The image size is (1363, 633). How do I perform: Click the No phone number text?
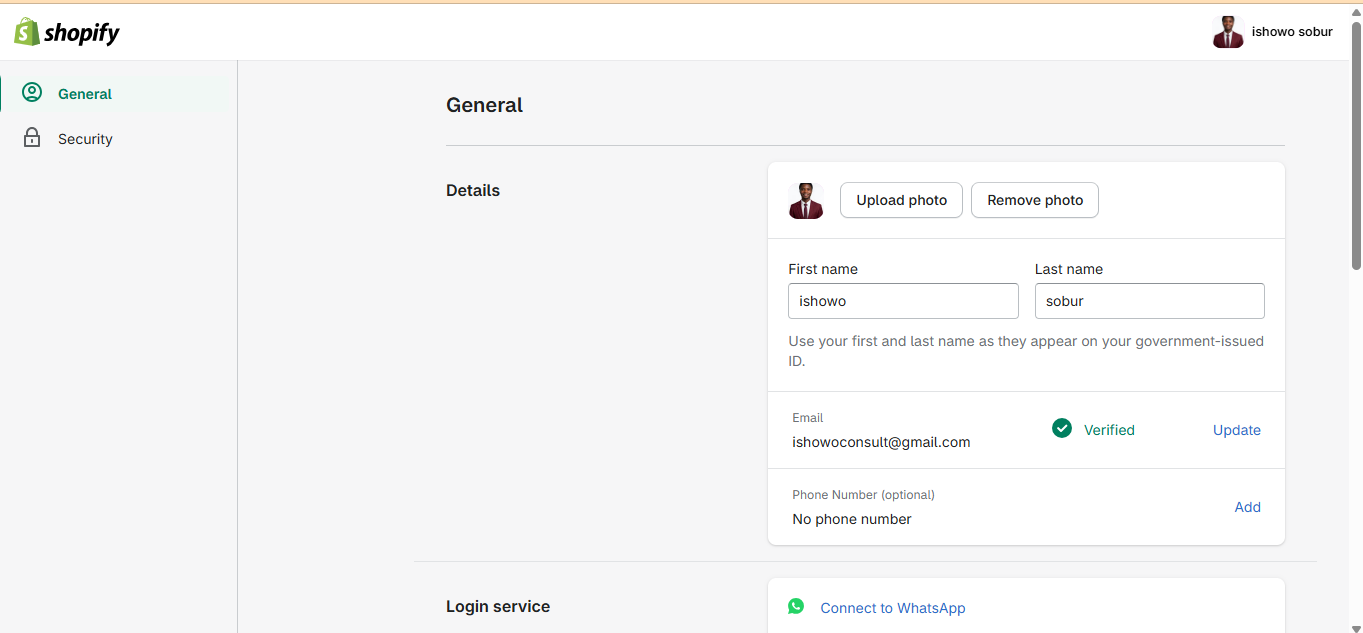point(852,519)
